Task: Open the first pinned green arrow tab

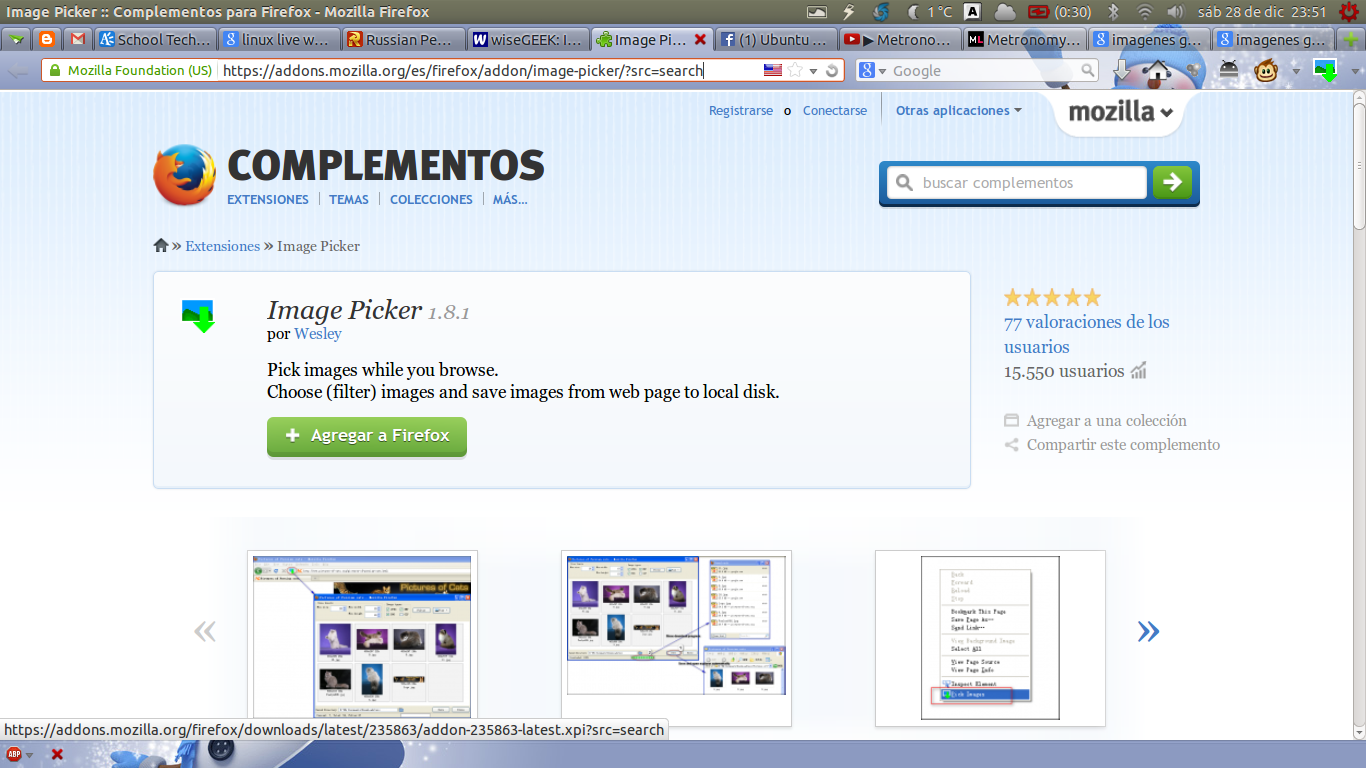Action: 15,40
